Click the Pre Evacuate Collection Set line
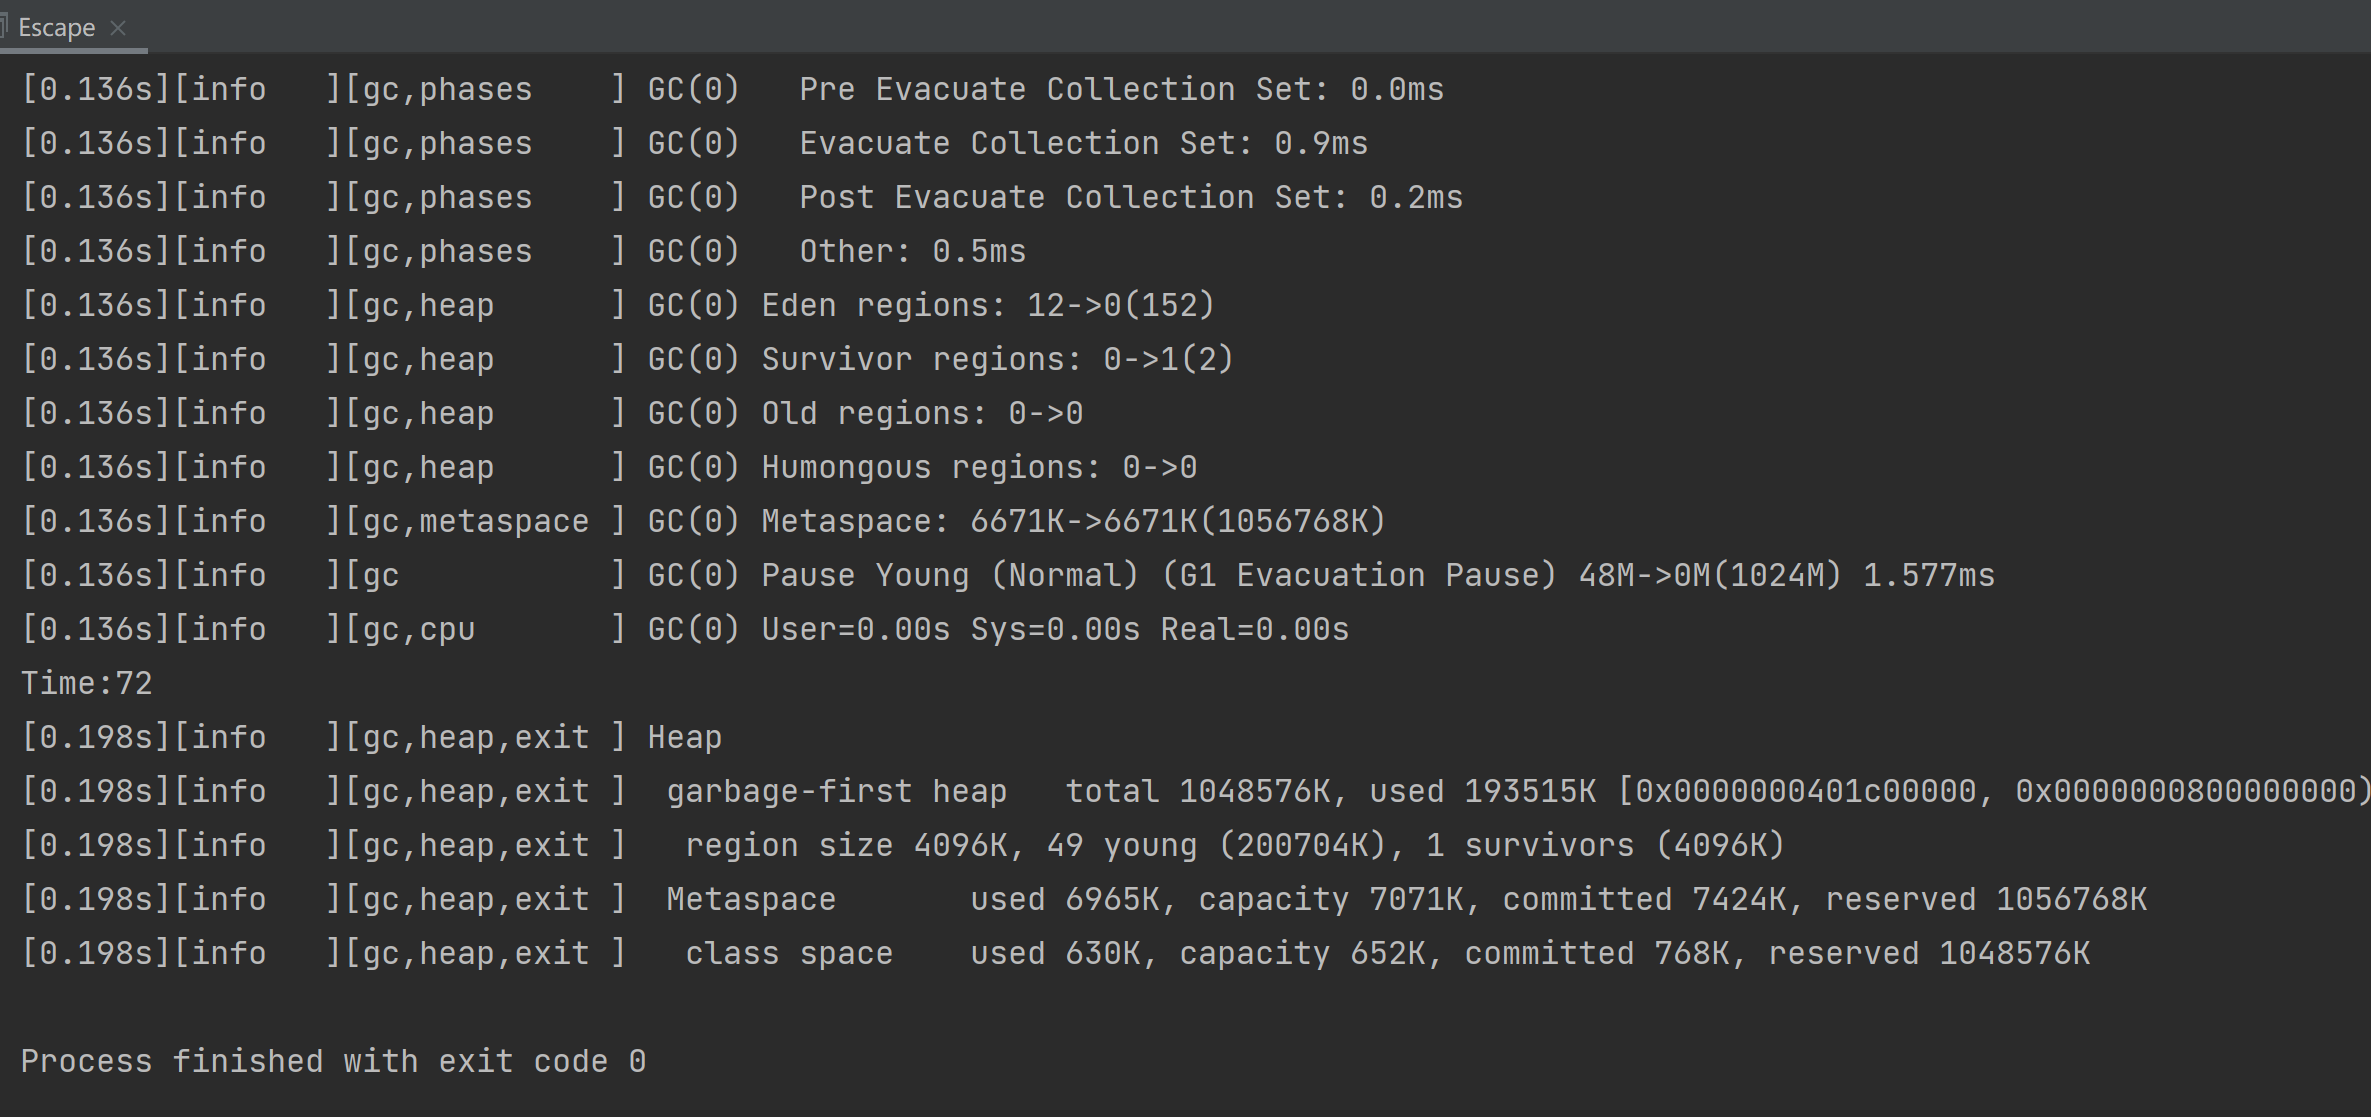 point(1120,89)
